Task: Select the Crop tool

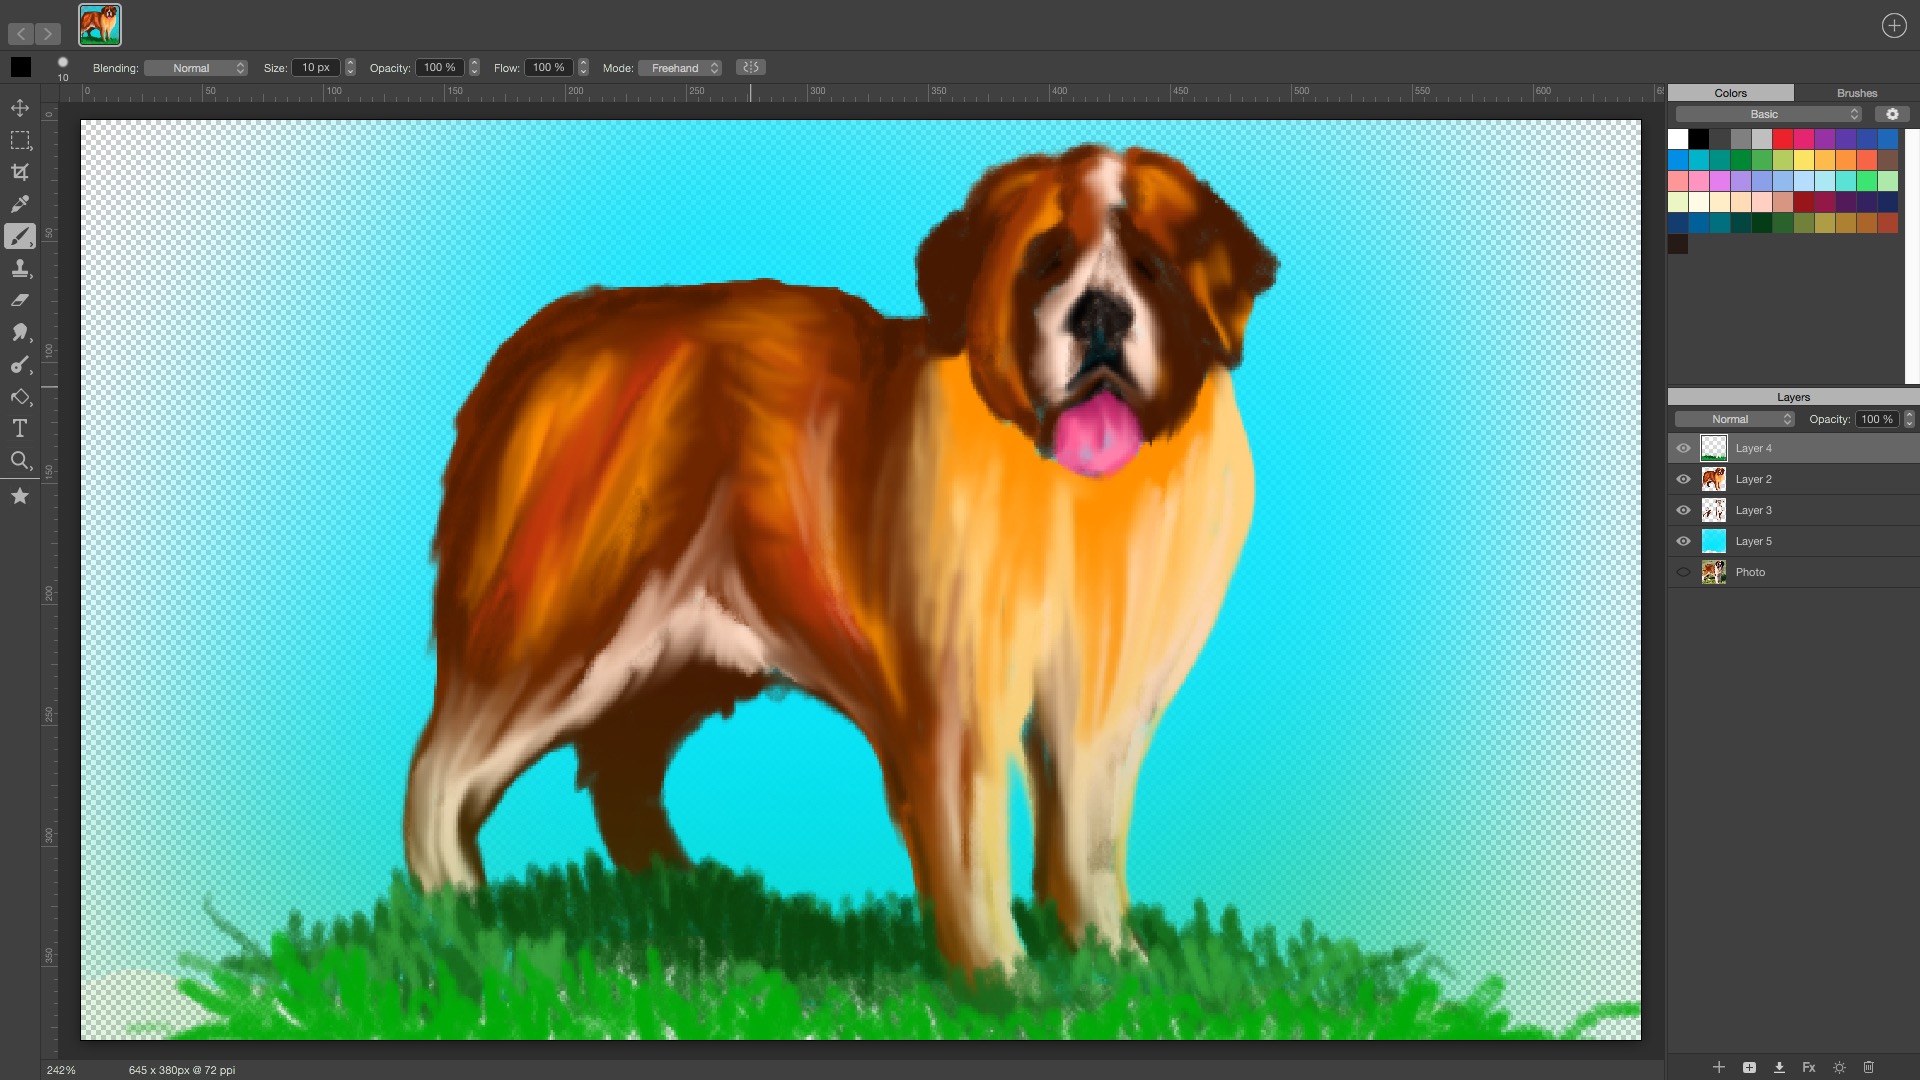Action: pyautogui.click(x=20, y=172)
